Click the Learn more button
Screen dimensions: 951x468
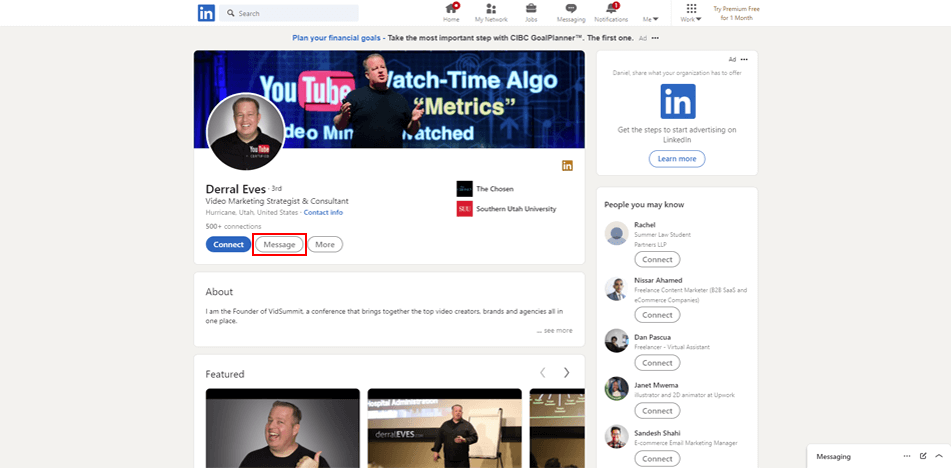[677, 159]
